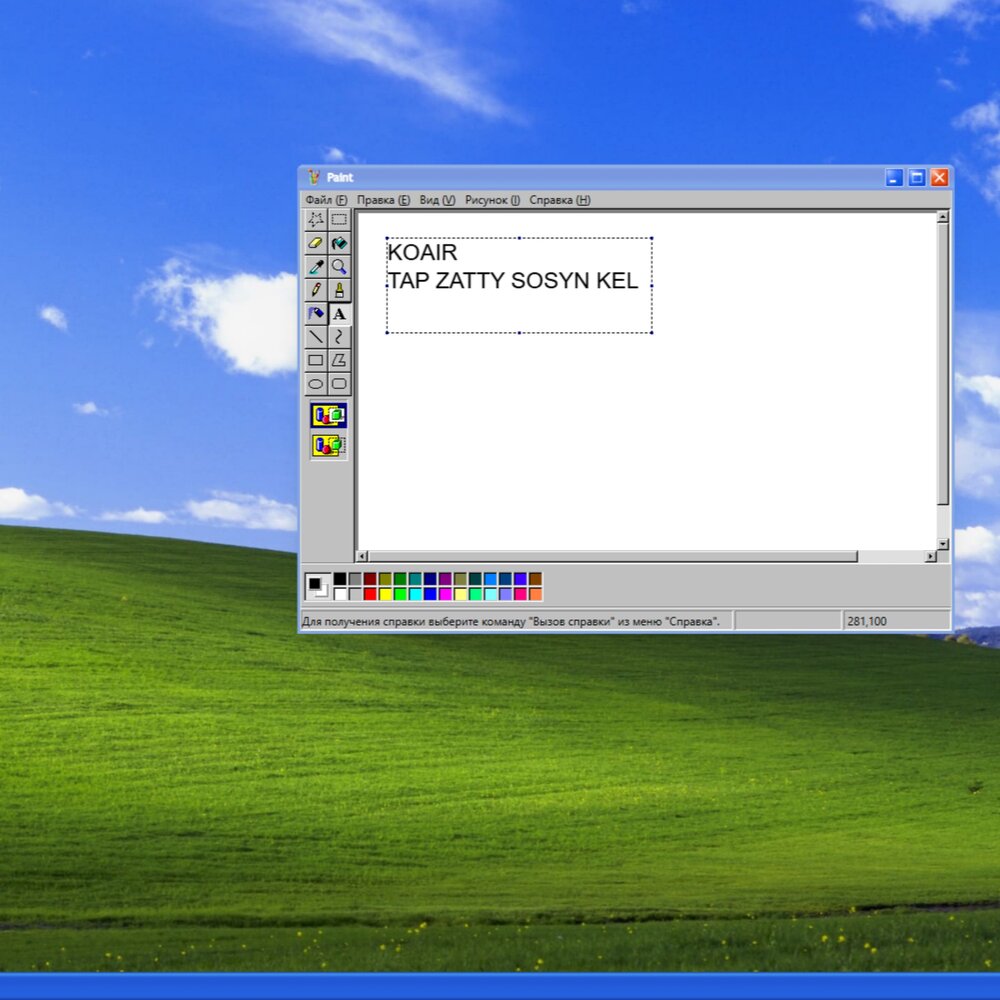
Task: Pick the Ellipse shape tool
Action: [316, 384]
